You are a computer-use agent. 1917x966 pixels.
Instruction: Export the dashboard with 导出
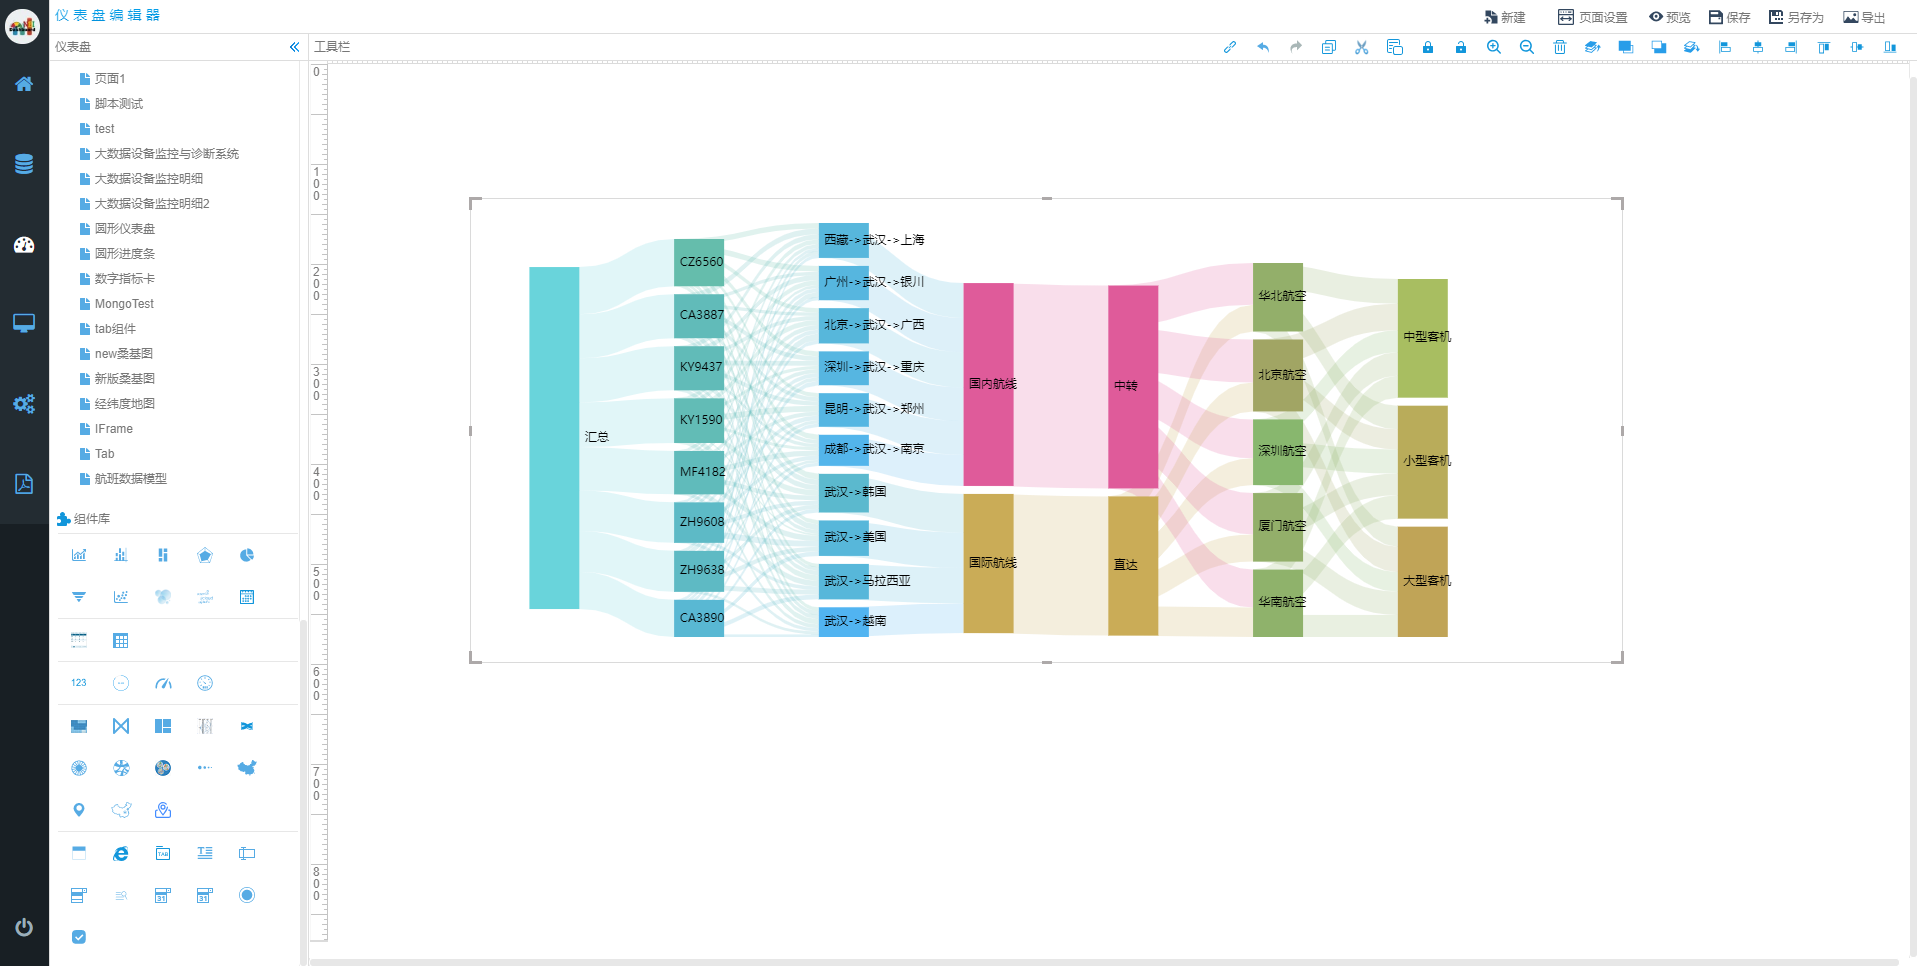[x=1865, y=17]
